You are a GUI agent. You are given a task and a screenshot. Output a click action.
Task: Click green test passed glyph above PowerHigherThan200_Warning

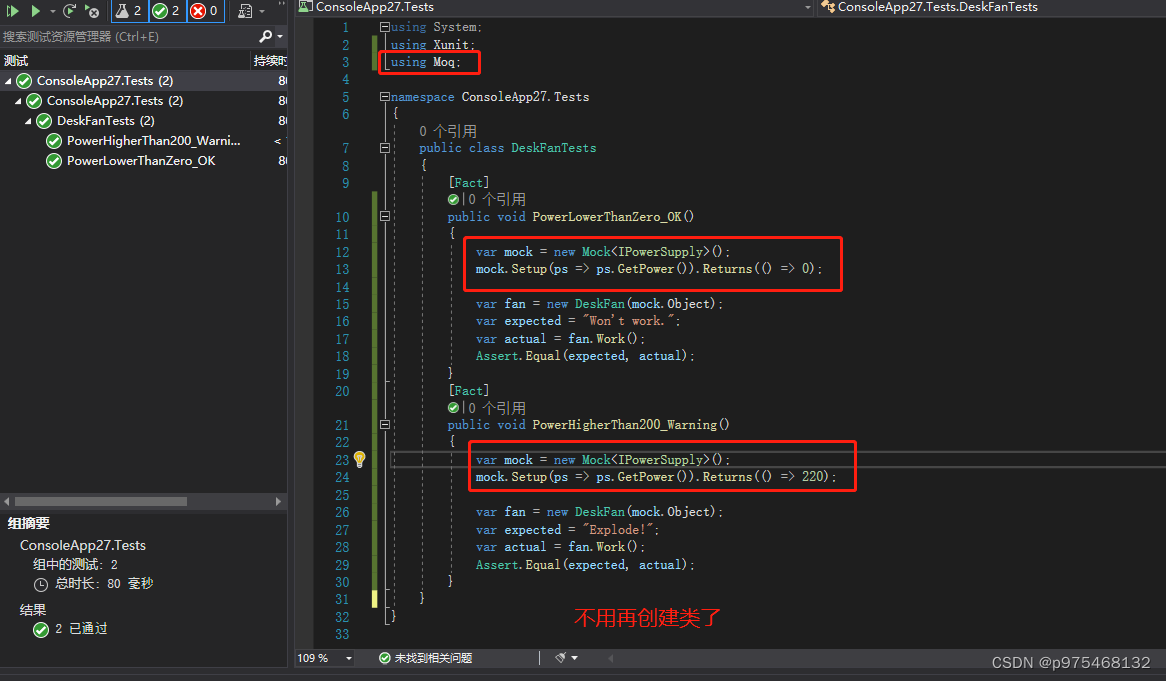coord(454,407)
